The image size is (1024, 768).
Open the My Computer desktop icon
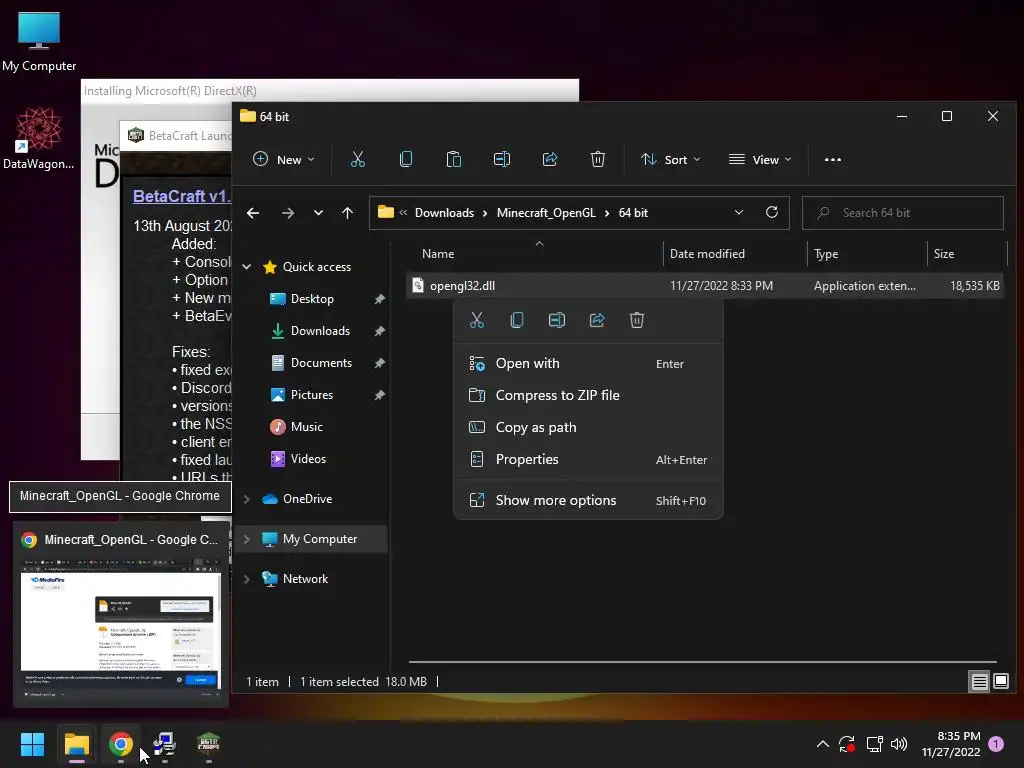click(x=39, y=42)
